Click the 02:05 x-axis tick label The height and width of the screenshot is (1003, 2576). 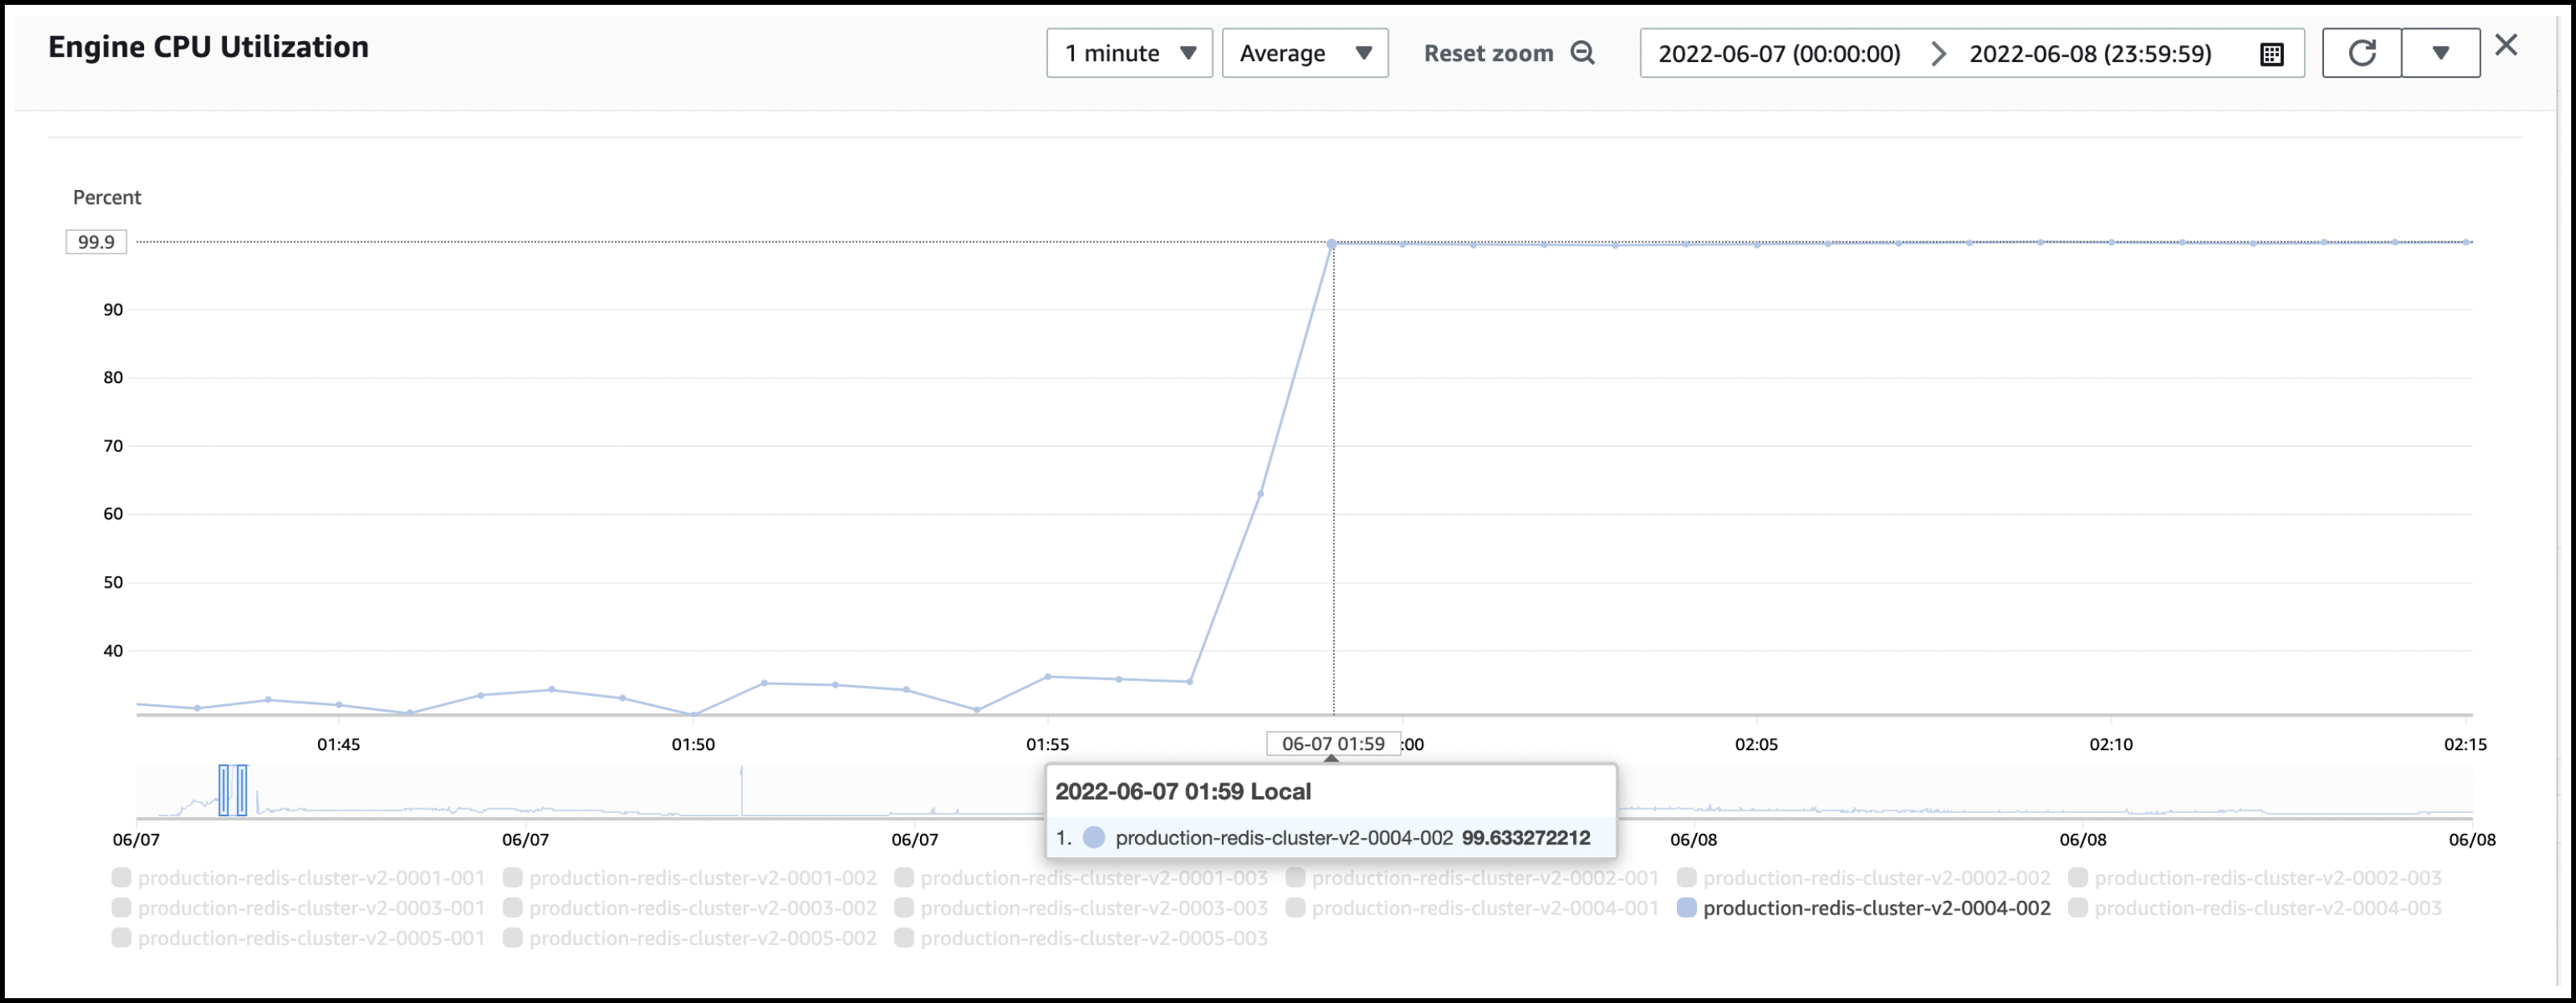pyautogui.click(x=1756, y=744)
